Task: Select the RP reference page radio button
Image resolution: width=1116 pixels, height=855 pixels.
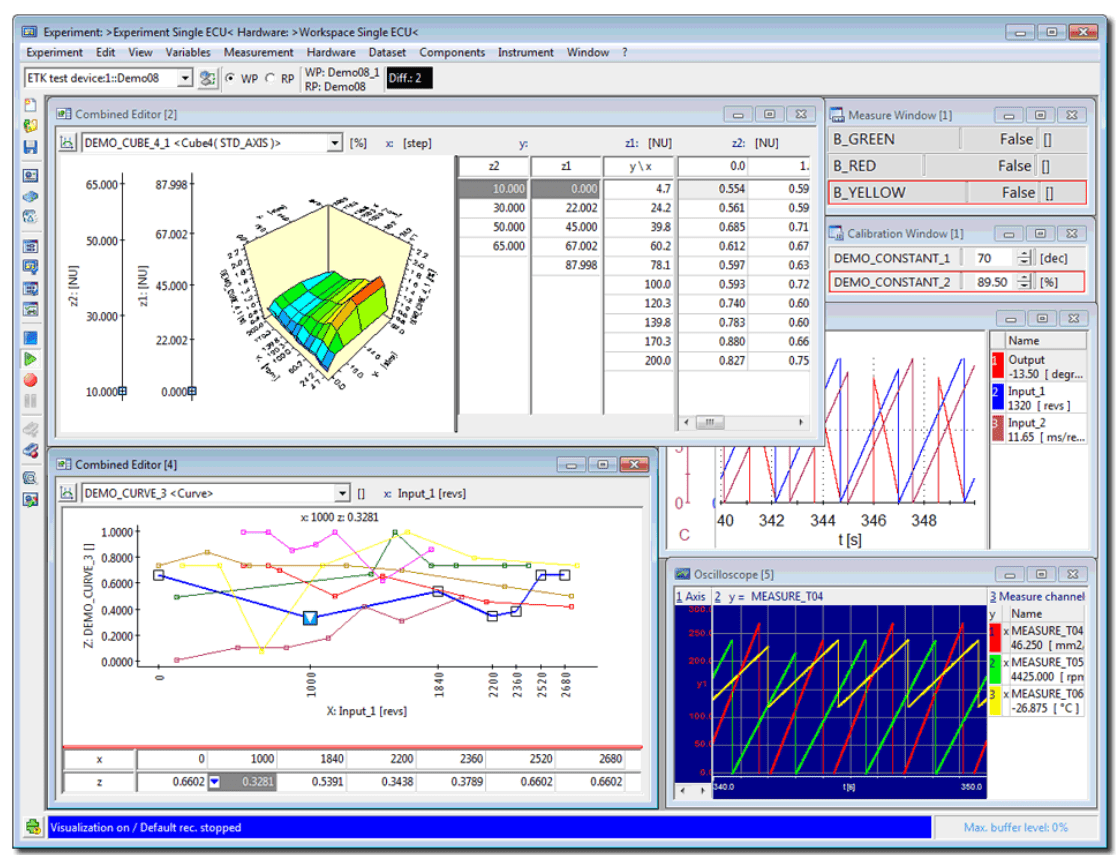Action: click(270, 78)
